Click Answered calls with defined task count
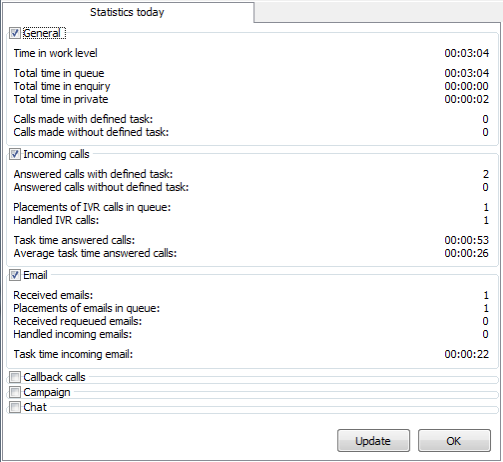Screen dimensions: 503x462 coord(486,174)
